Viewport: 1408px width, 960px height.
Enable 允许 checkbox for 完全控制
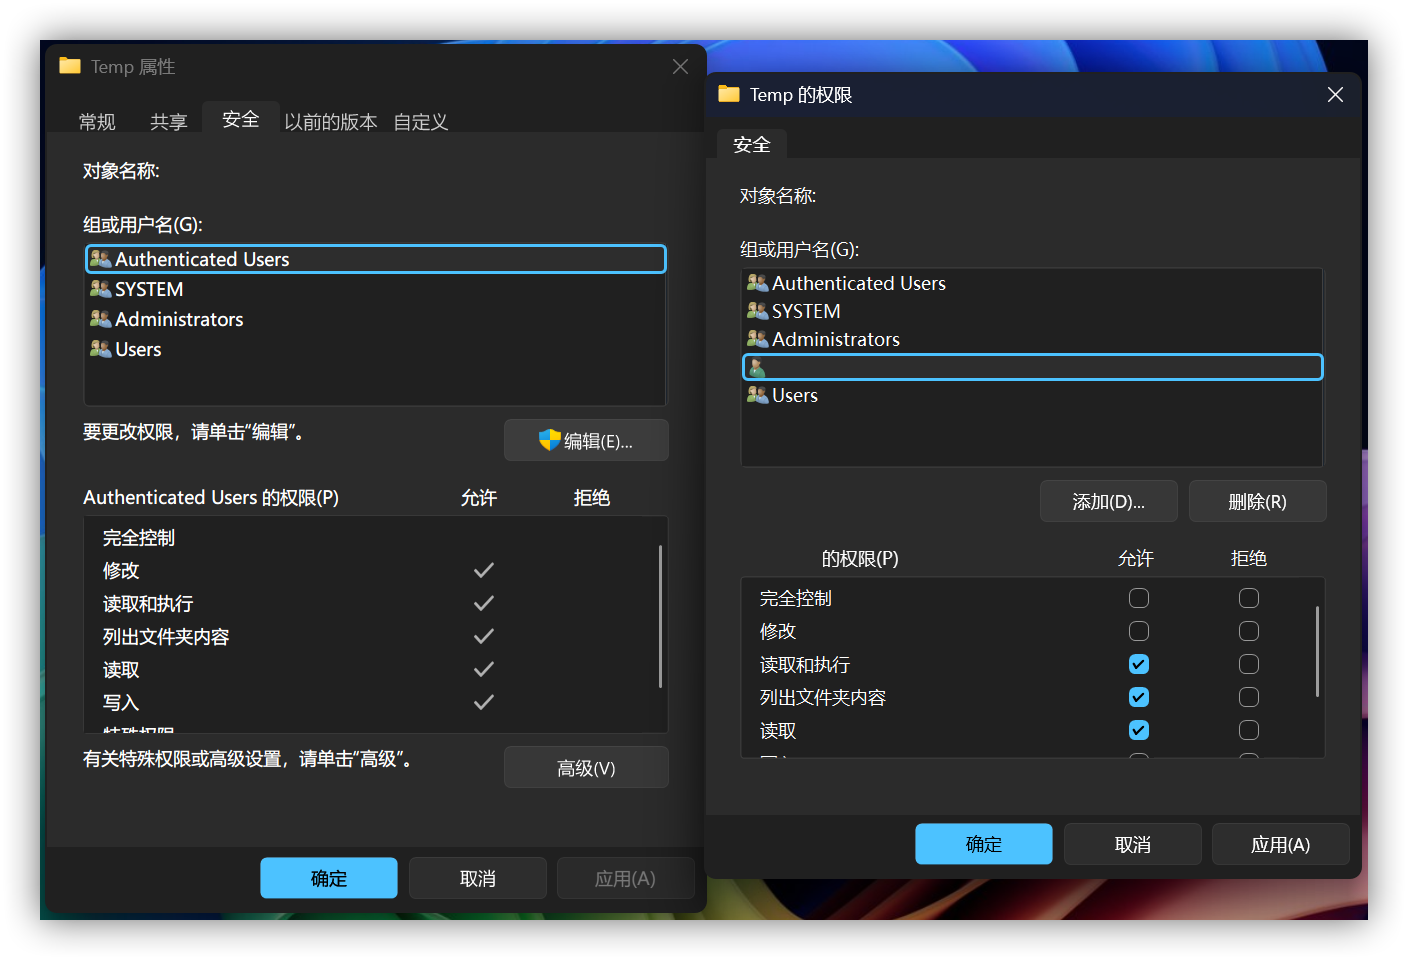(x=1139, y=598)
